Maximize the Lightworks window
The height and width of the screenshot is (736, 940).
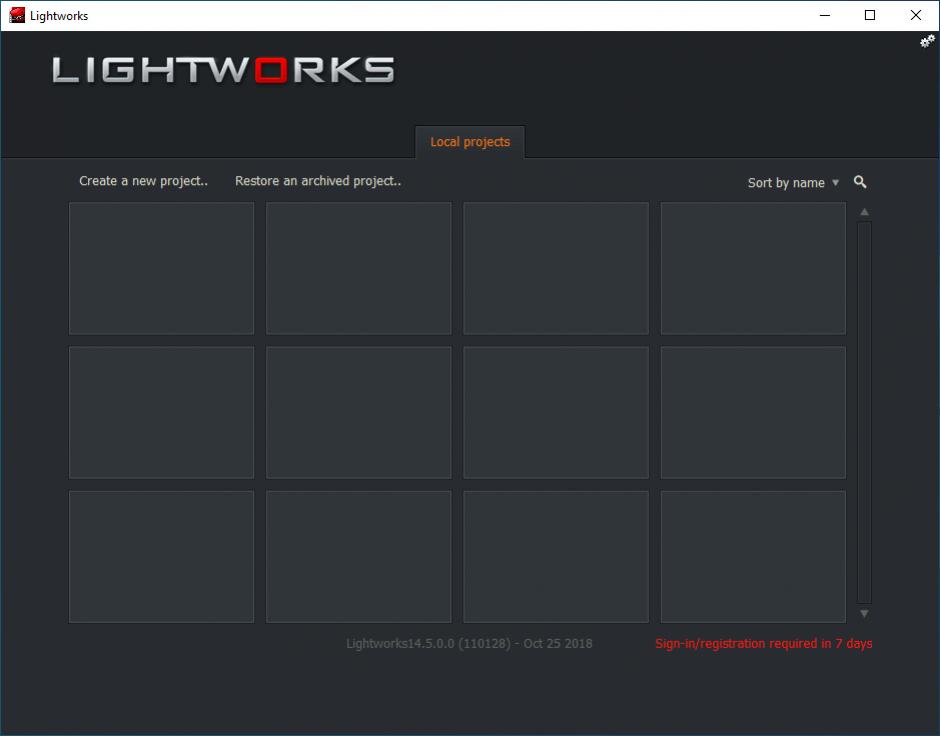pos(870,16)
